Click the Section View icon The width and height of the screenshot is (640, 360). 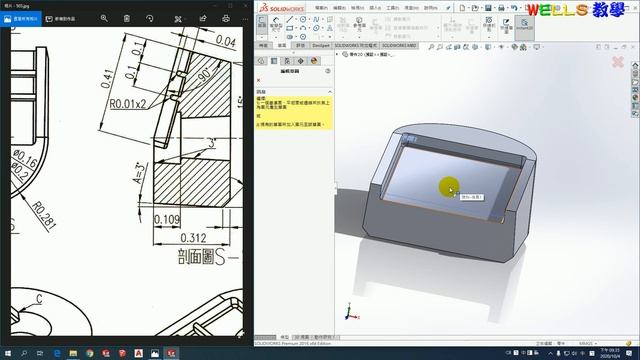coord(458,47)
